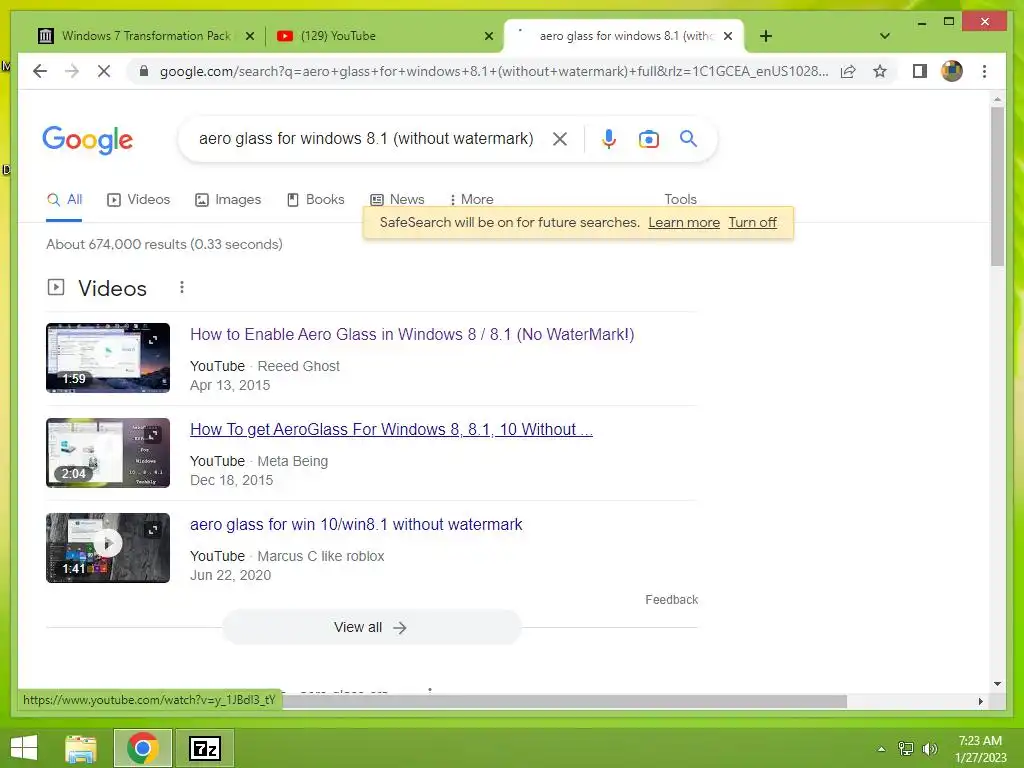Clear the Google search box

coord(560,138)
